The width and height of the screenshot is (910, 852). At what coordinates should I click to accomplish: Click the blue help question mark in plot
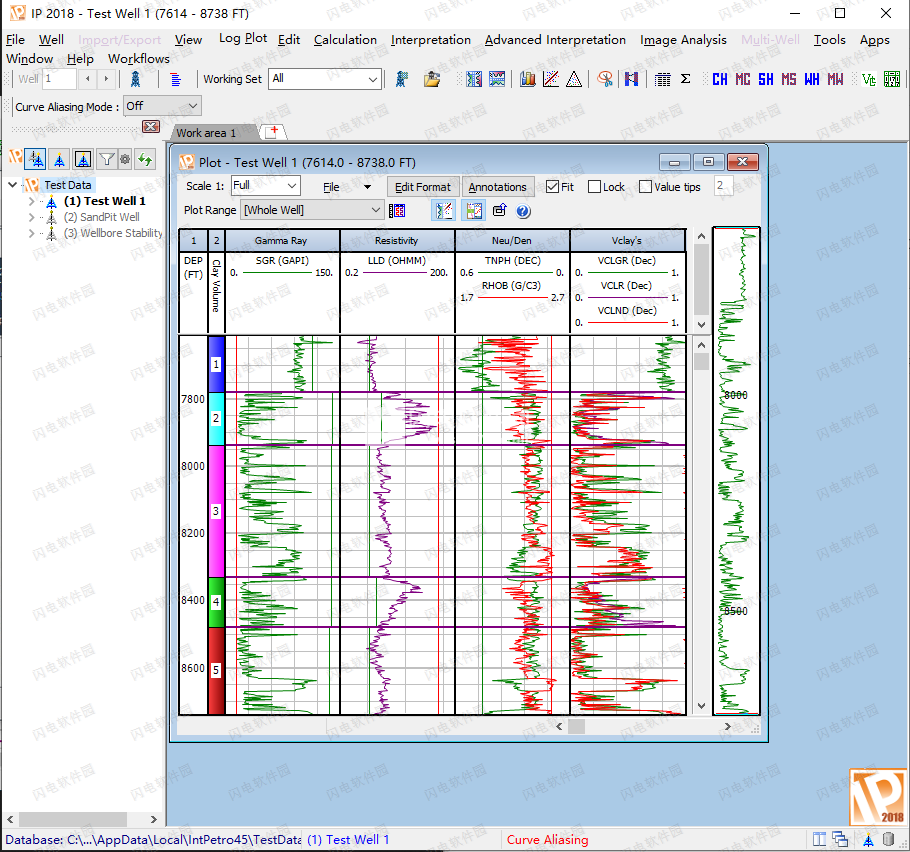[x=523, y=211]
